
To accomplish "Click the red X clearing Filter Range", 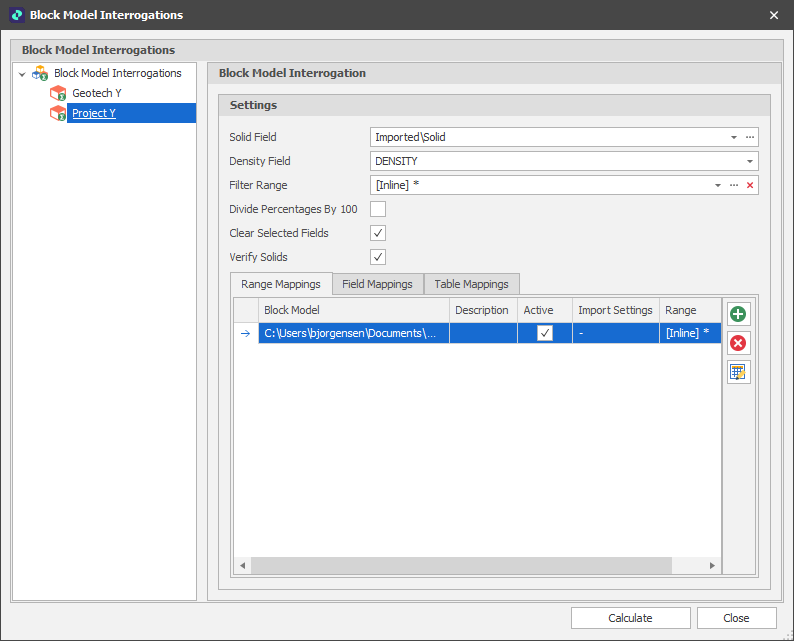I will coord(750,185).
